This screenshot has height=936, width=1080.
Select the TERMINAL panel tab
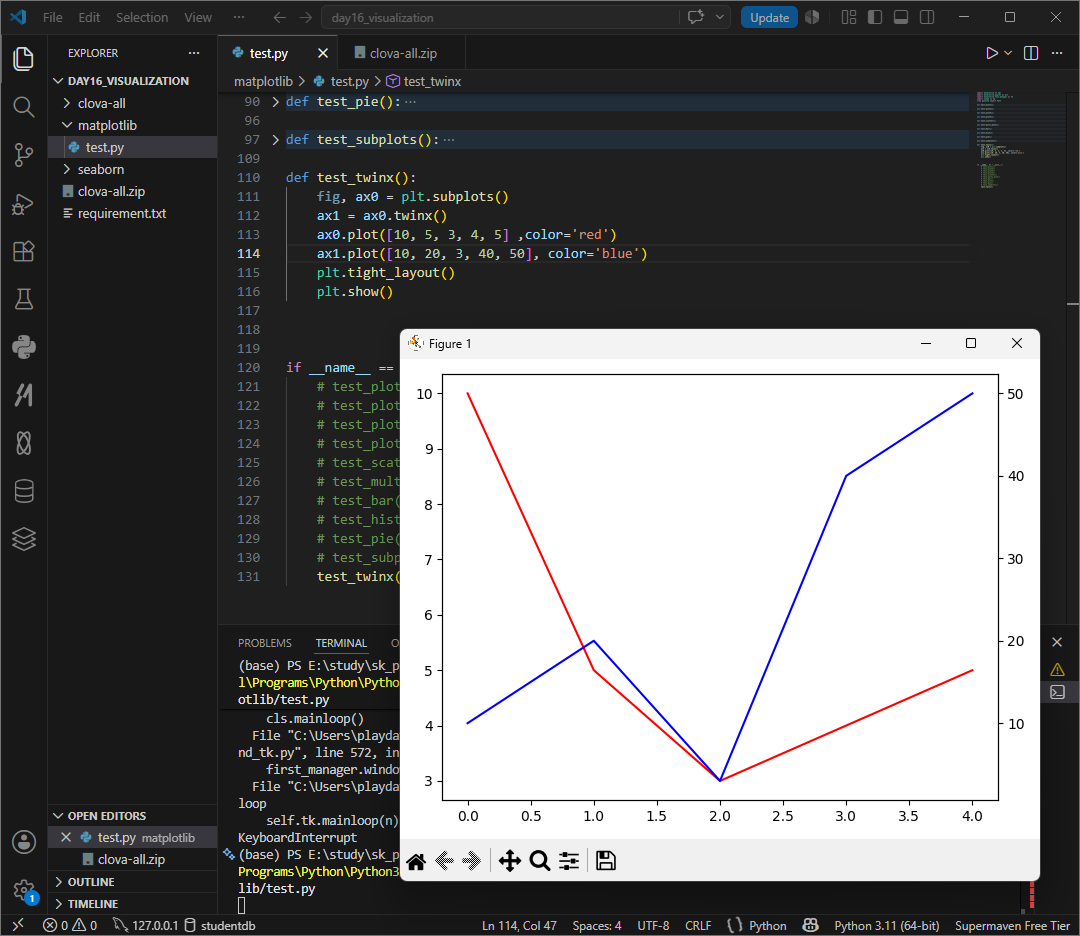[341, 643]
